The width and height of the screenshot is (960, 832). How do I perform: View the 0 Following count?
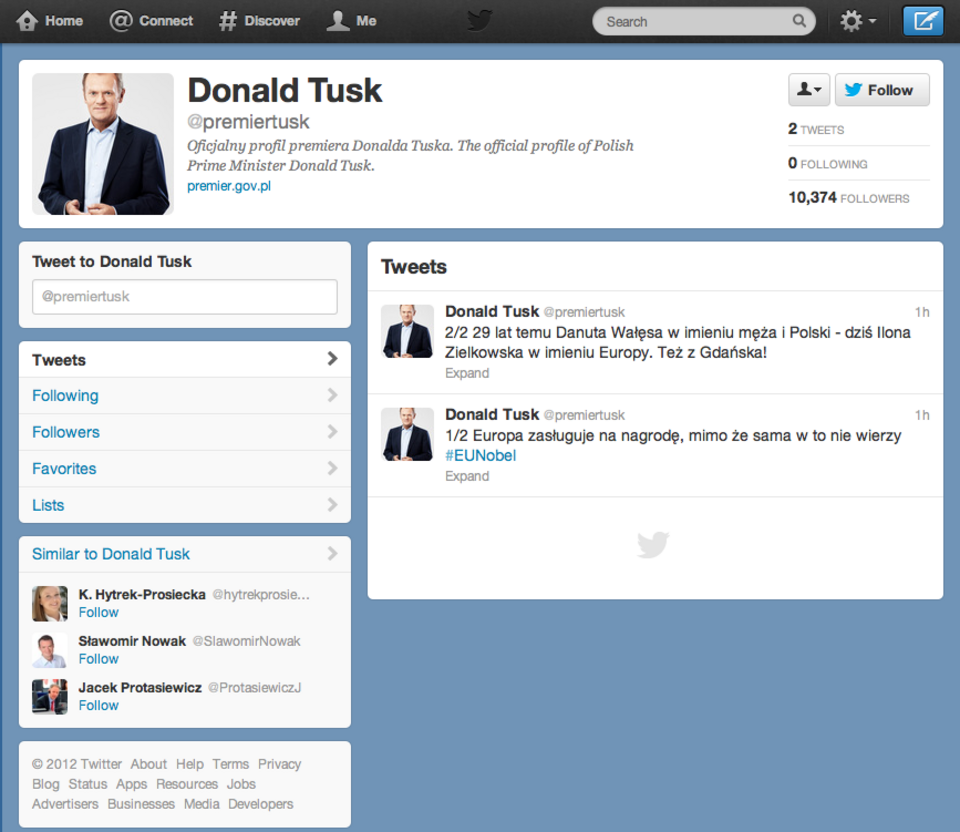click(828, 163)
